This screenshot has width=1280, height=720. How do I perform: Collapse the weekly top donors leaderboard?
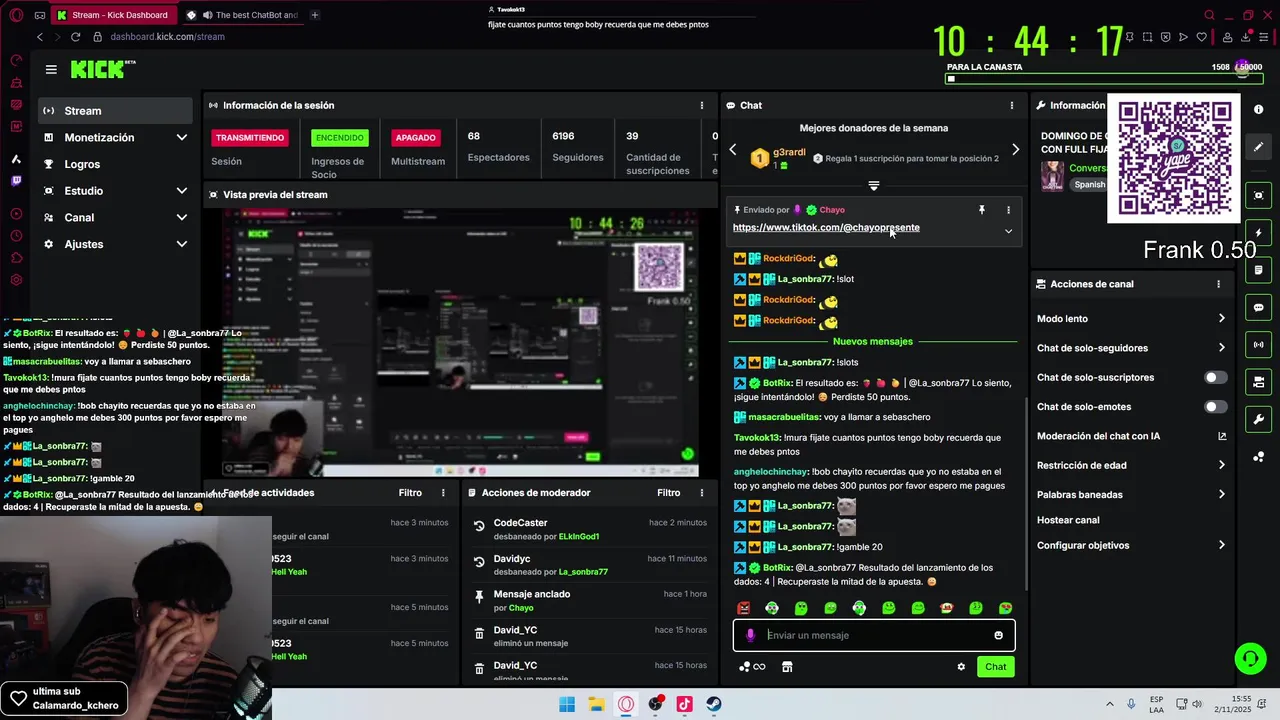pyautogui.click(x=873, y=186)
